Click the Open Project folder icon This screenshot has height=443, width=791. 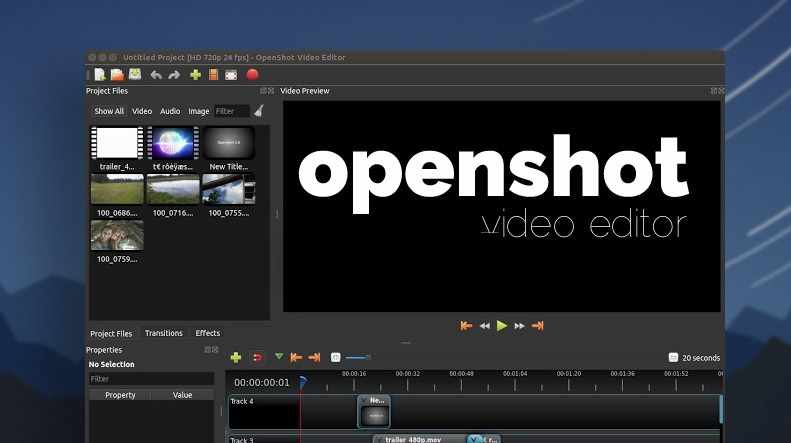(x=117, y=74)
